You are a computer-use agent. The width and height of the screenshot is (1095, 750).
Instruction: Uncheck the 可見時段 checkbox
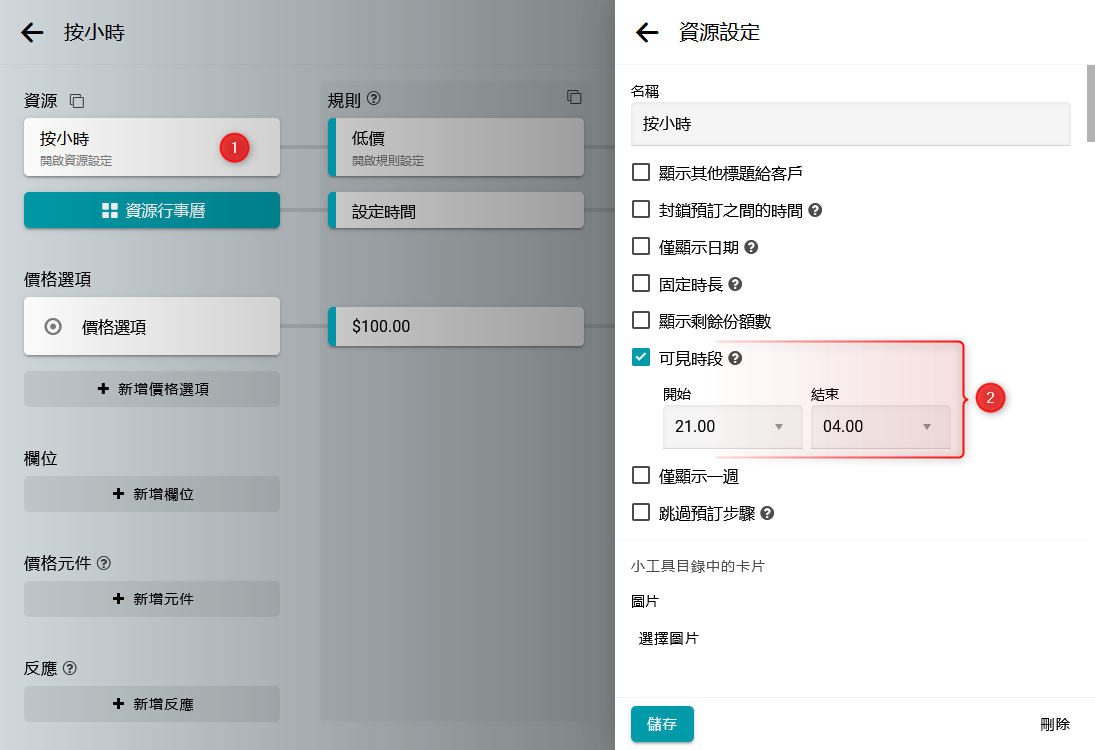(642, 357)
